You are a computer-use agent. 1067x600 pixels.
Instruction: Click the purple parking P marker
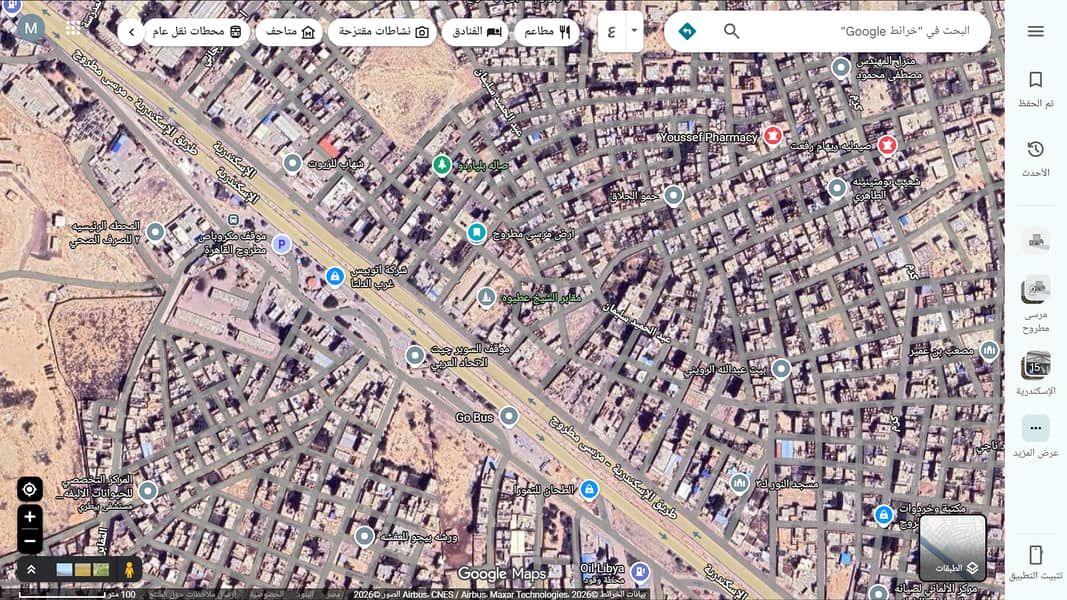tap(282, 244)
